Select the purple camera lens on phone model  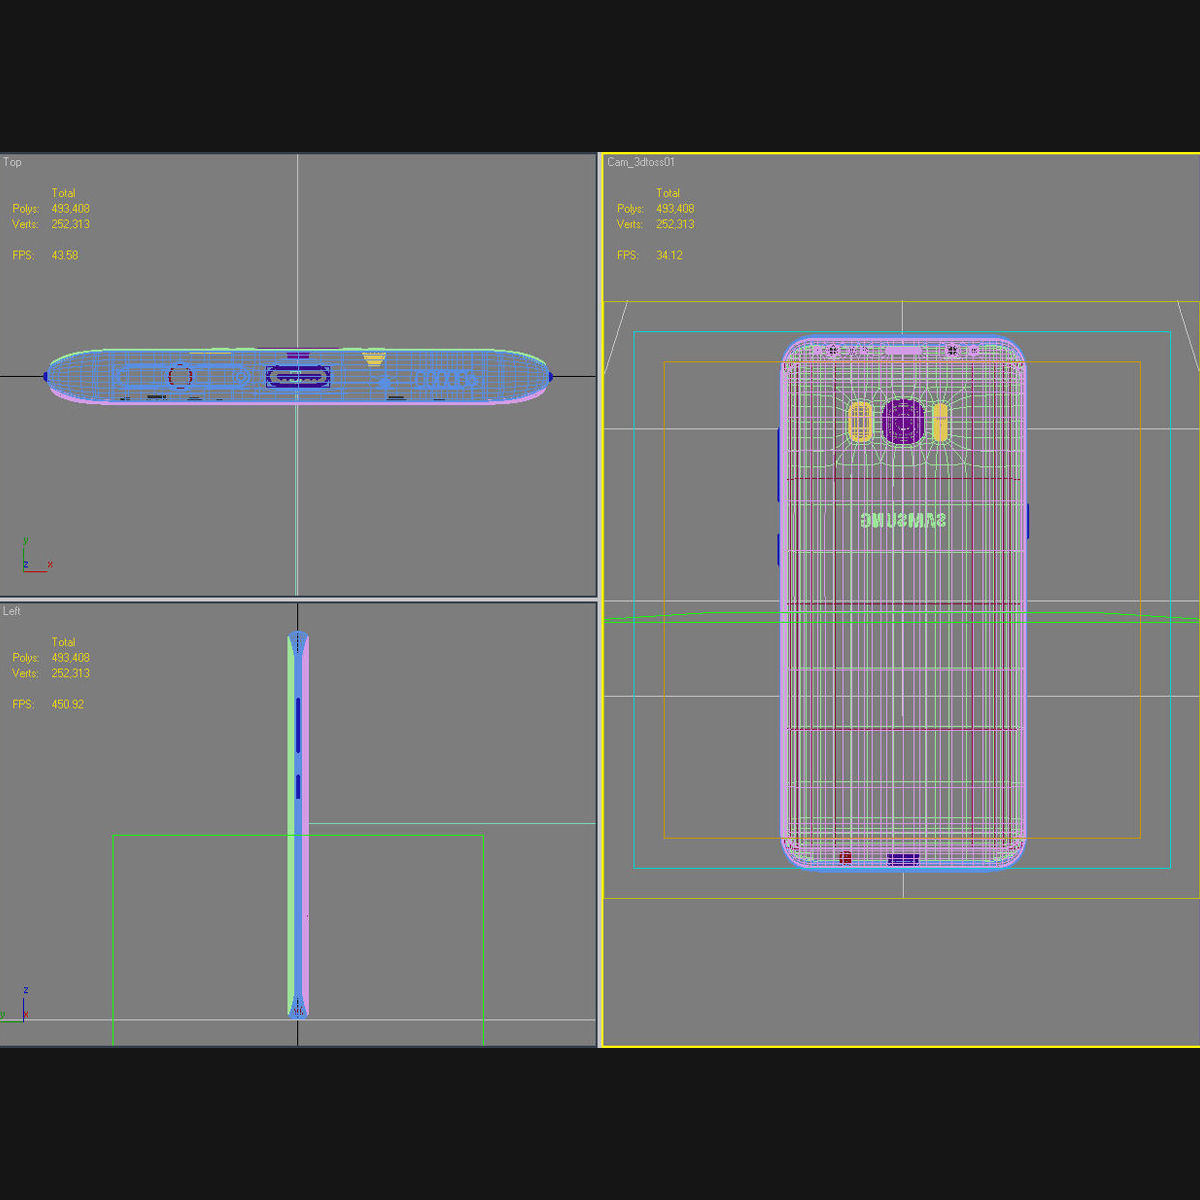(903, 422)
